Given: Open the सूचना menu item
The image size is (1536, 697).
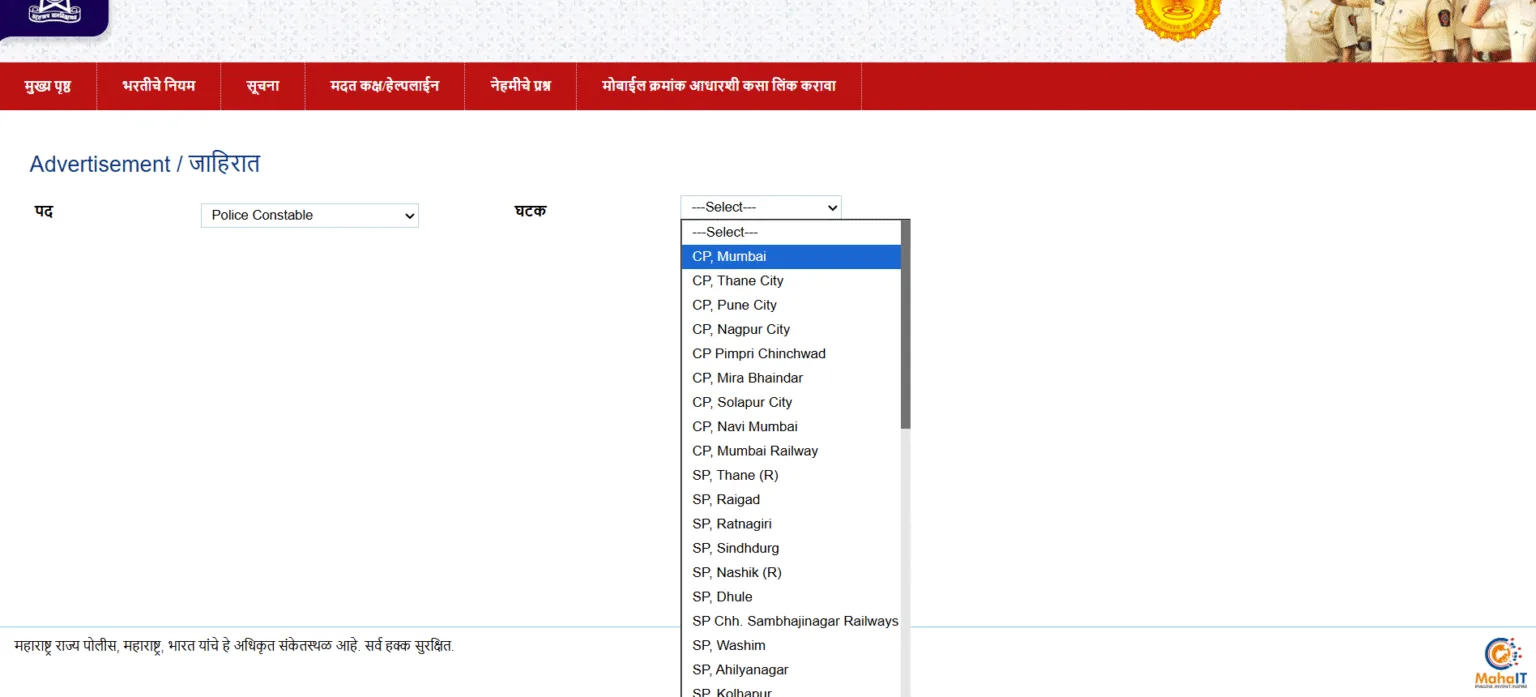Looking at the screenshot, I should (263, 86).
